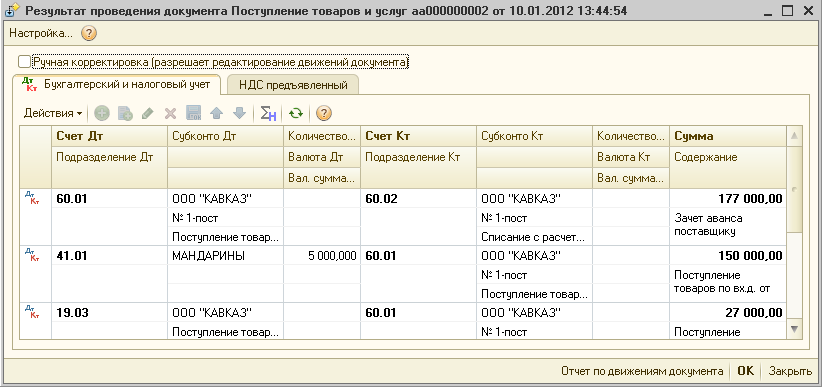Click the scrollbar up arrow of the table
This screenshot has width=822, height=387.
[795, 136]
